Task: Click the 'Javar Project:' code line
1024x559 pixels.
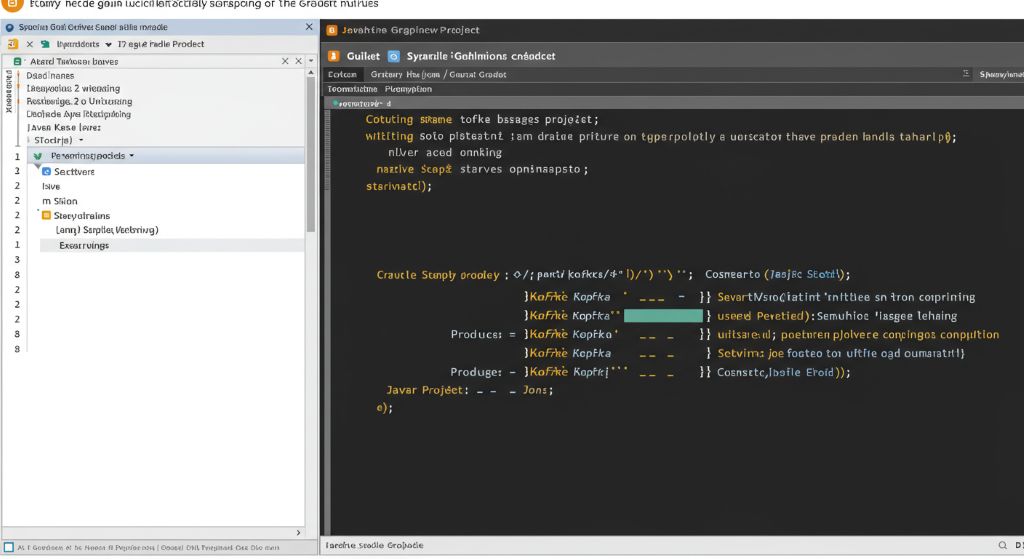Action: coord(470,390)
